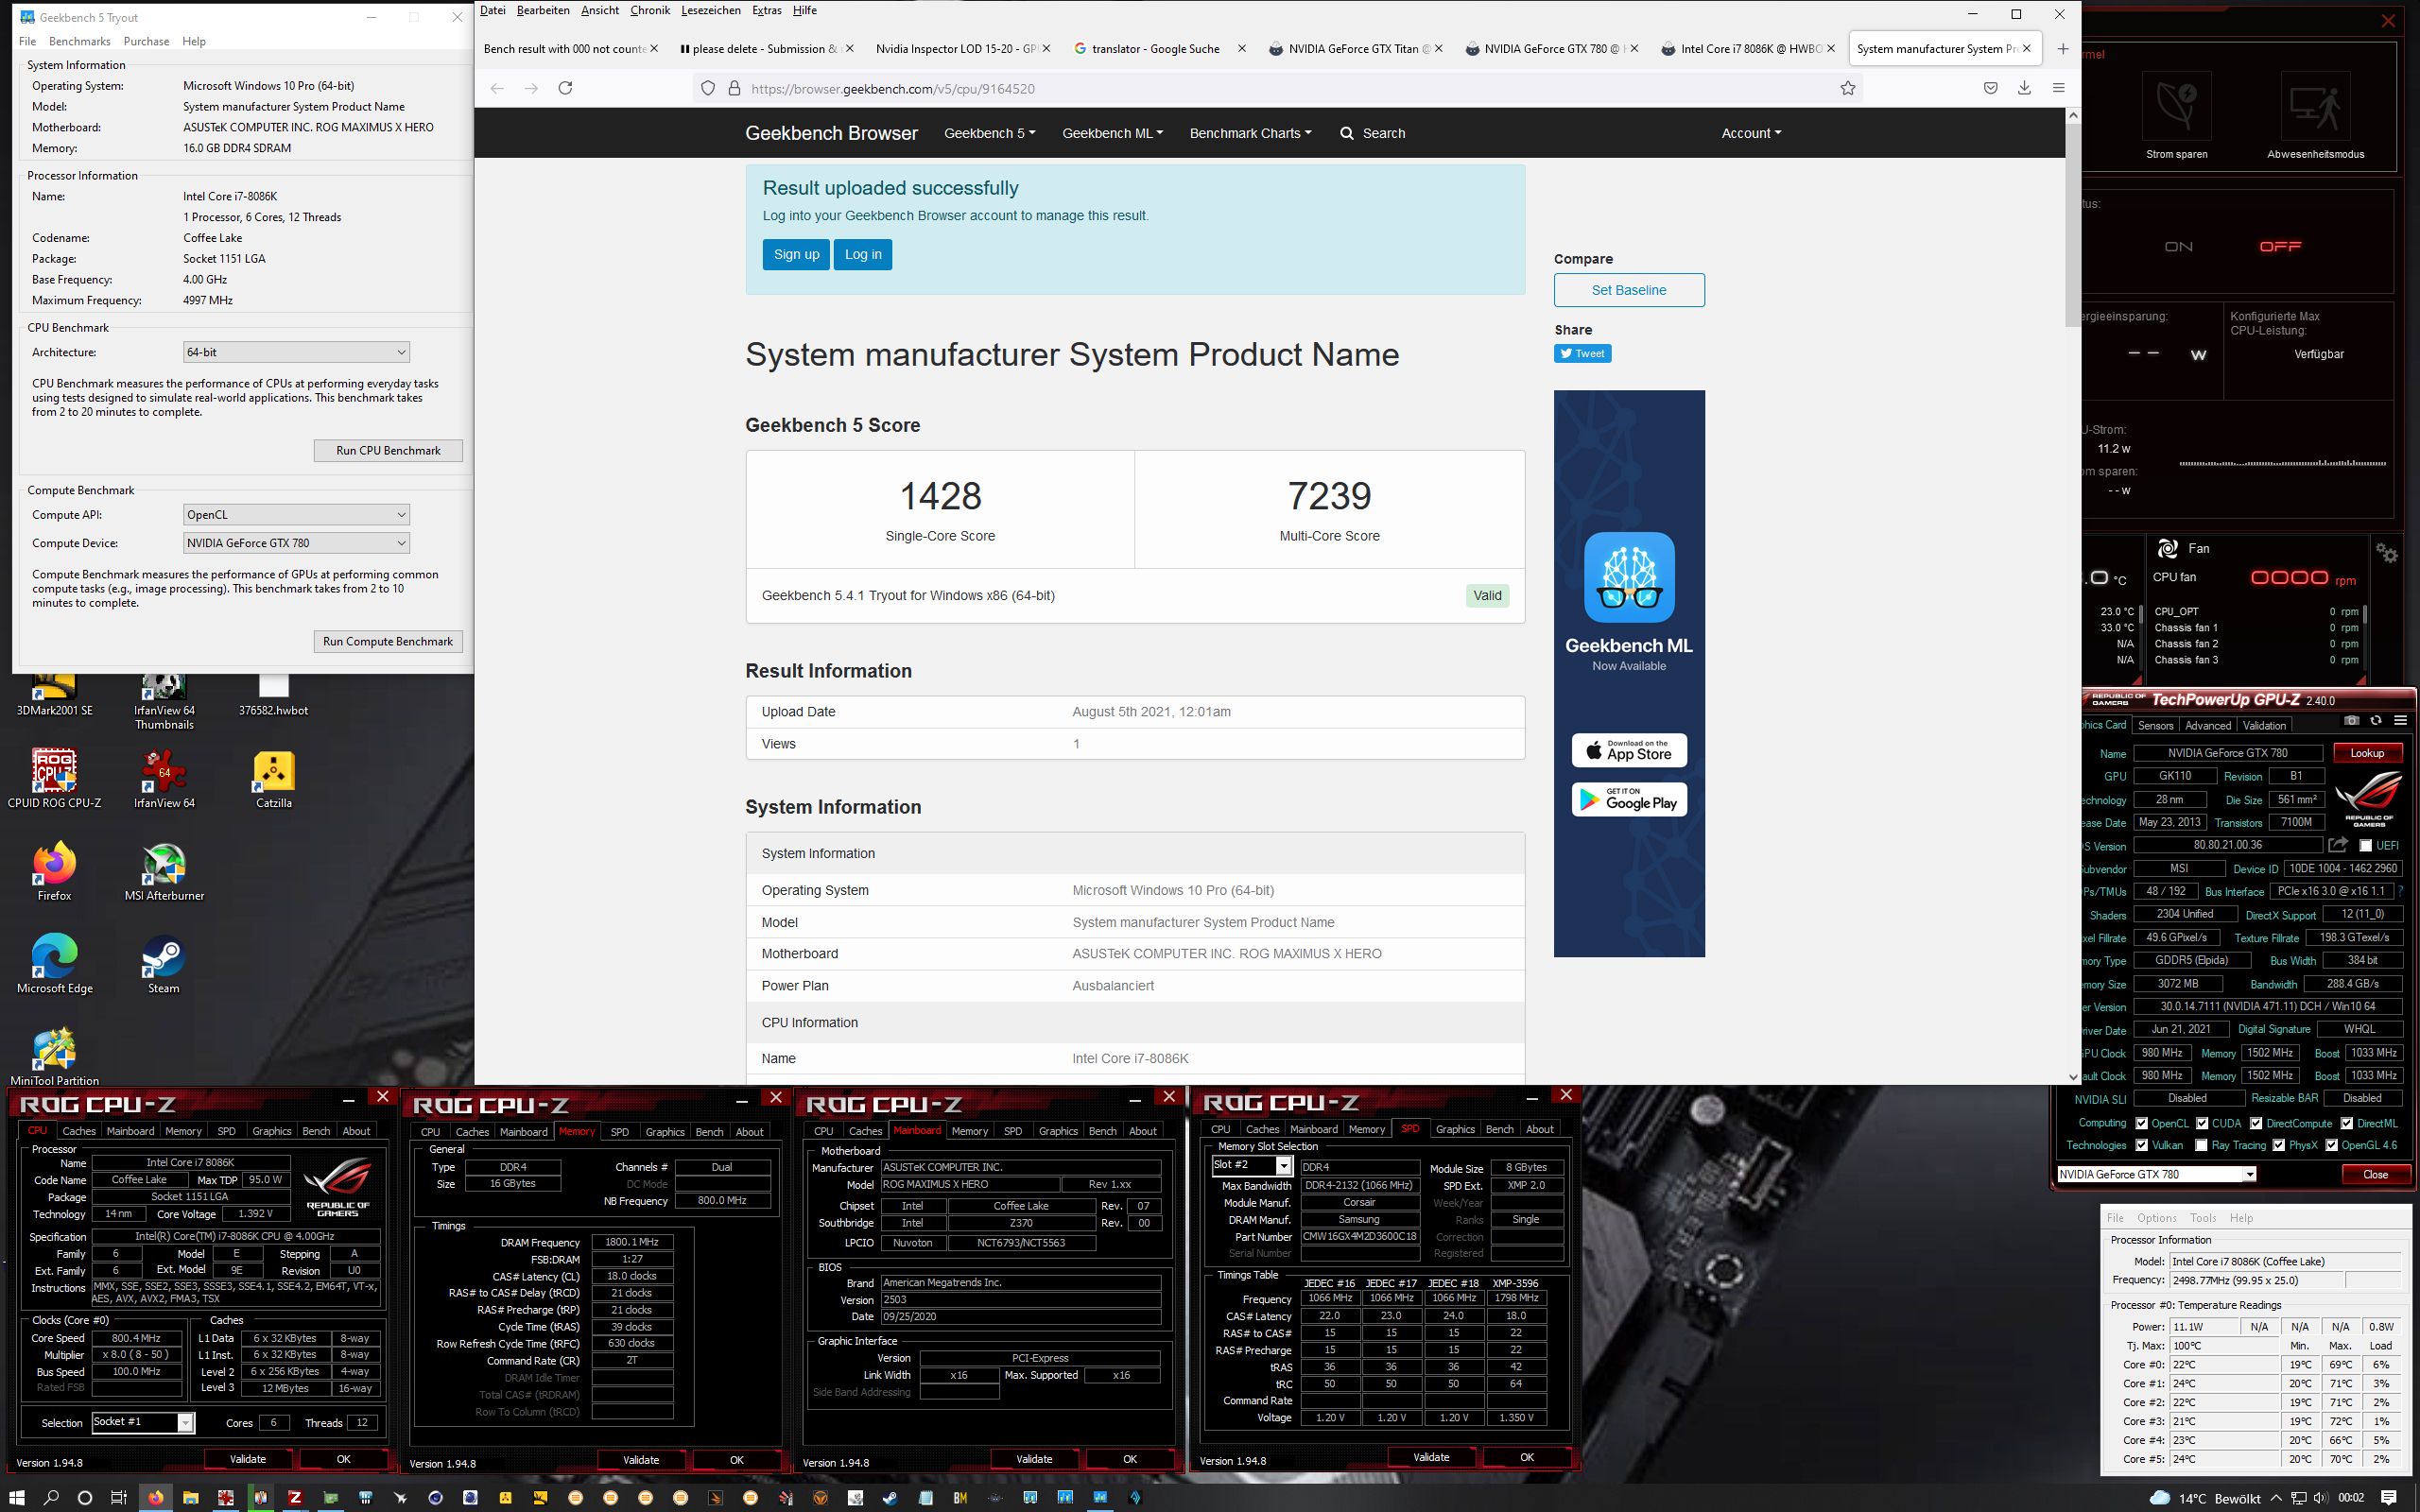Click Set Baseline button
This screenshot has width=2420, height=1512.
[1629, 290]
